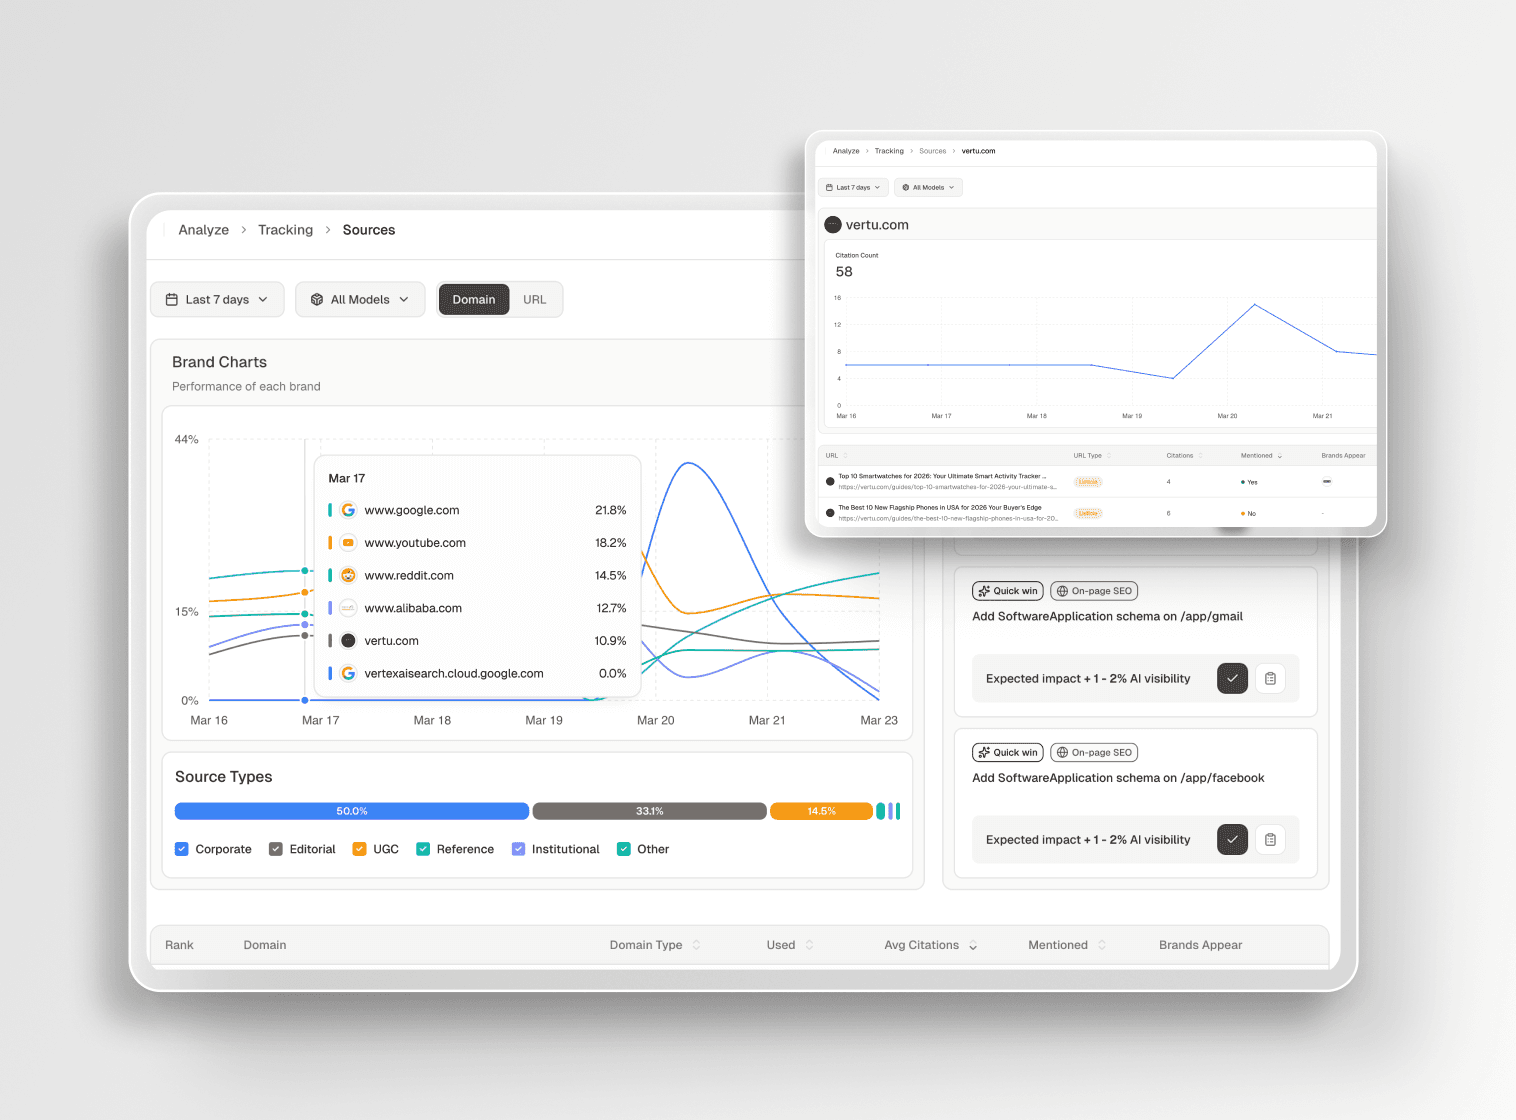This screenshot has height=1120, width=1516.
Task: Toggle off the Institutional checkbox
Action: tap(518, 848)
